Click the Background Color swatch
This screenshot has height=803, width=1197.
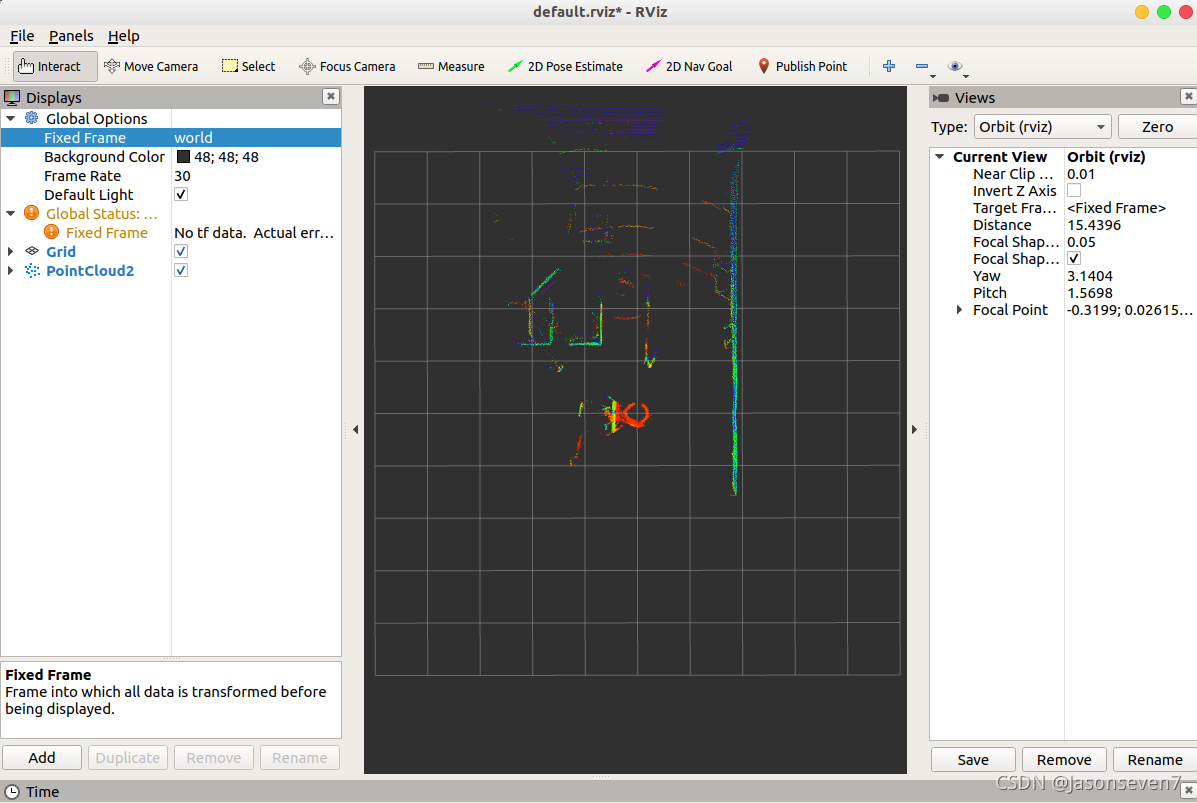183,156
